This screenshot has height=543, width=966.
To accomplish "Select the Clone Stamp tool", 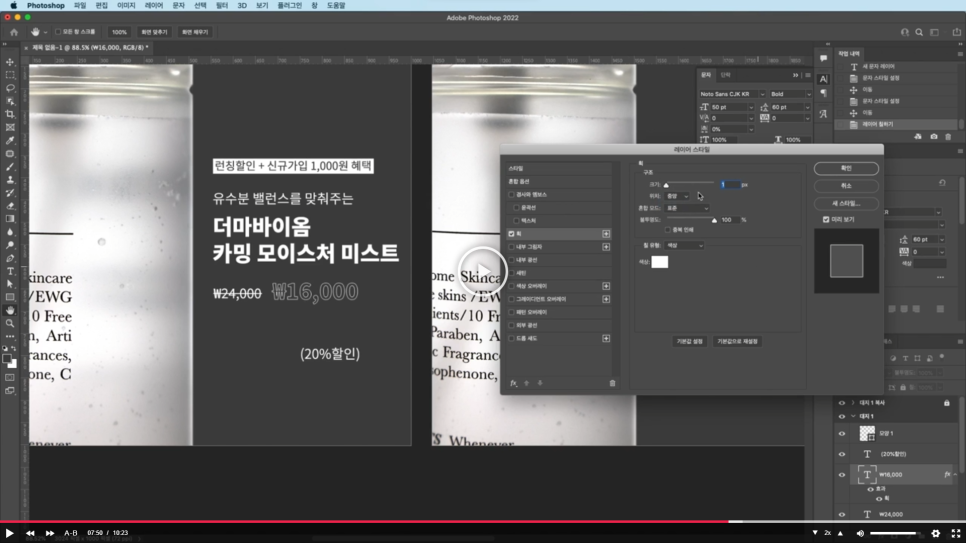I will (x=10, y=179).
